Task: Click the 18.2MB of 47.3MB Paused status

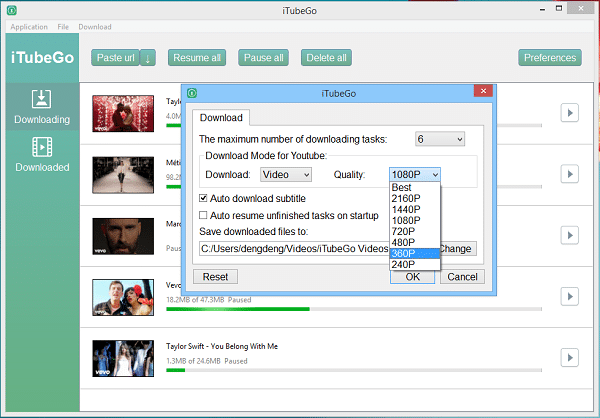Action: click(209, 300)
